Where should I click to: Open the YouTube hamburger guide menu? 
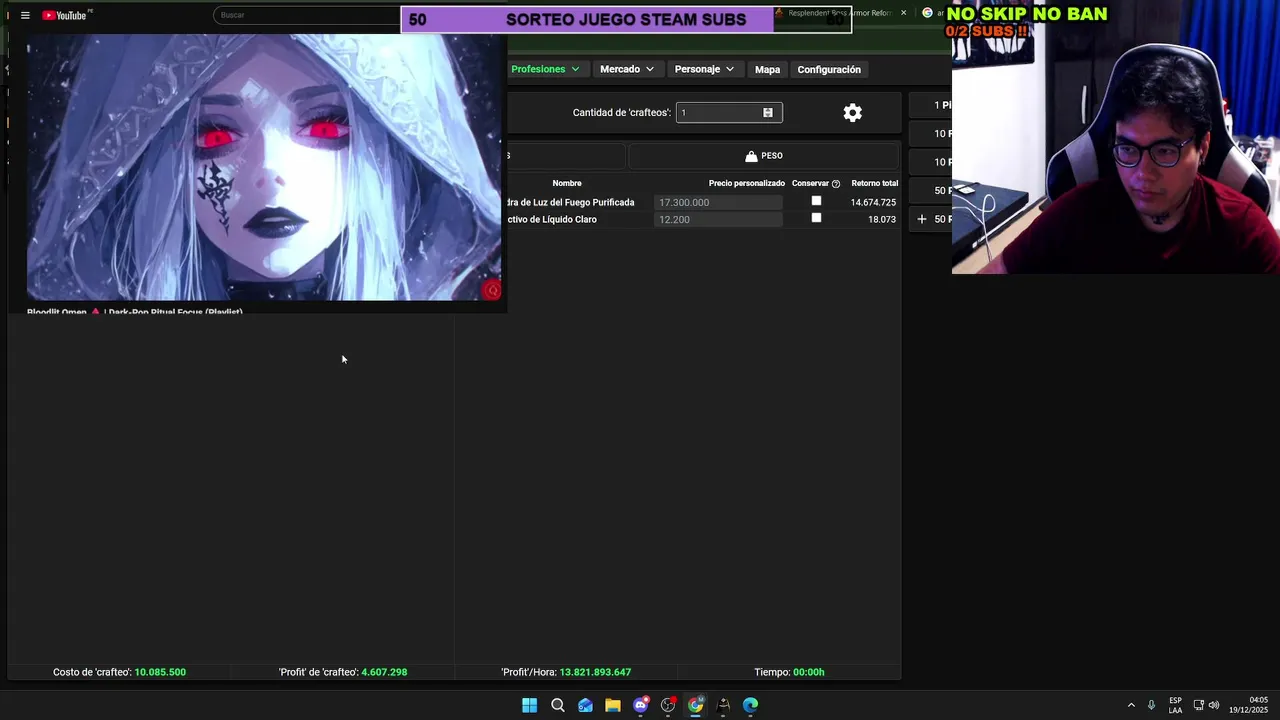(25, 15)
